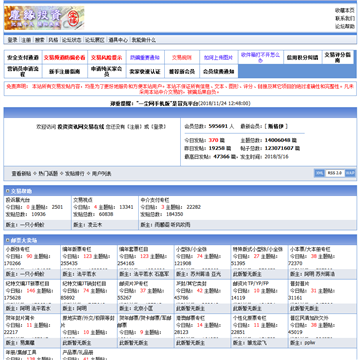The height and width of the screenshot is (360, 360).
Task: Open 道具中心 in the top navigation
Action: [118, 40]
